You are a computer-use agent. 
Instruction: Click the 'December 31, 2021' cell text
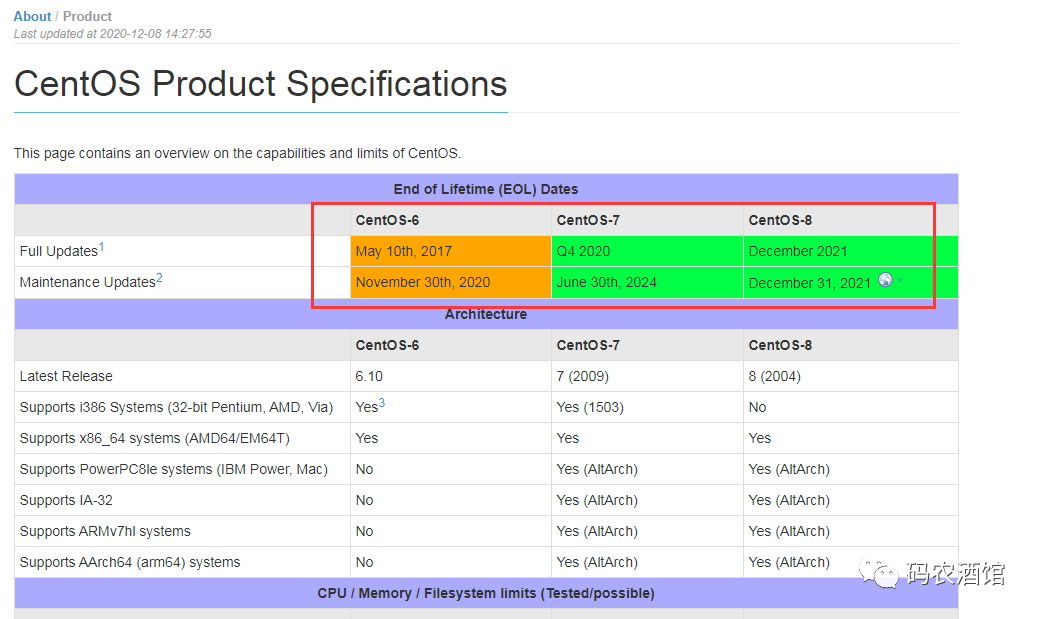pyautogui.click(x=809, y=283)
